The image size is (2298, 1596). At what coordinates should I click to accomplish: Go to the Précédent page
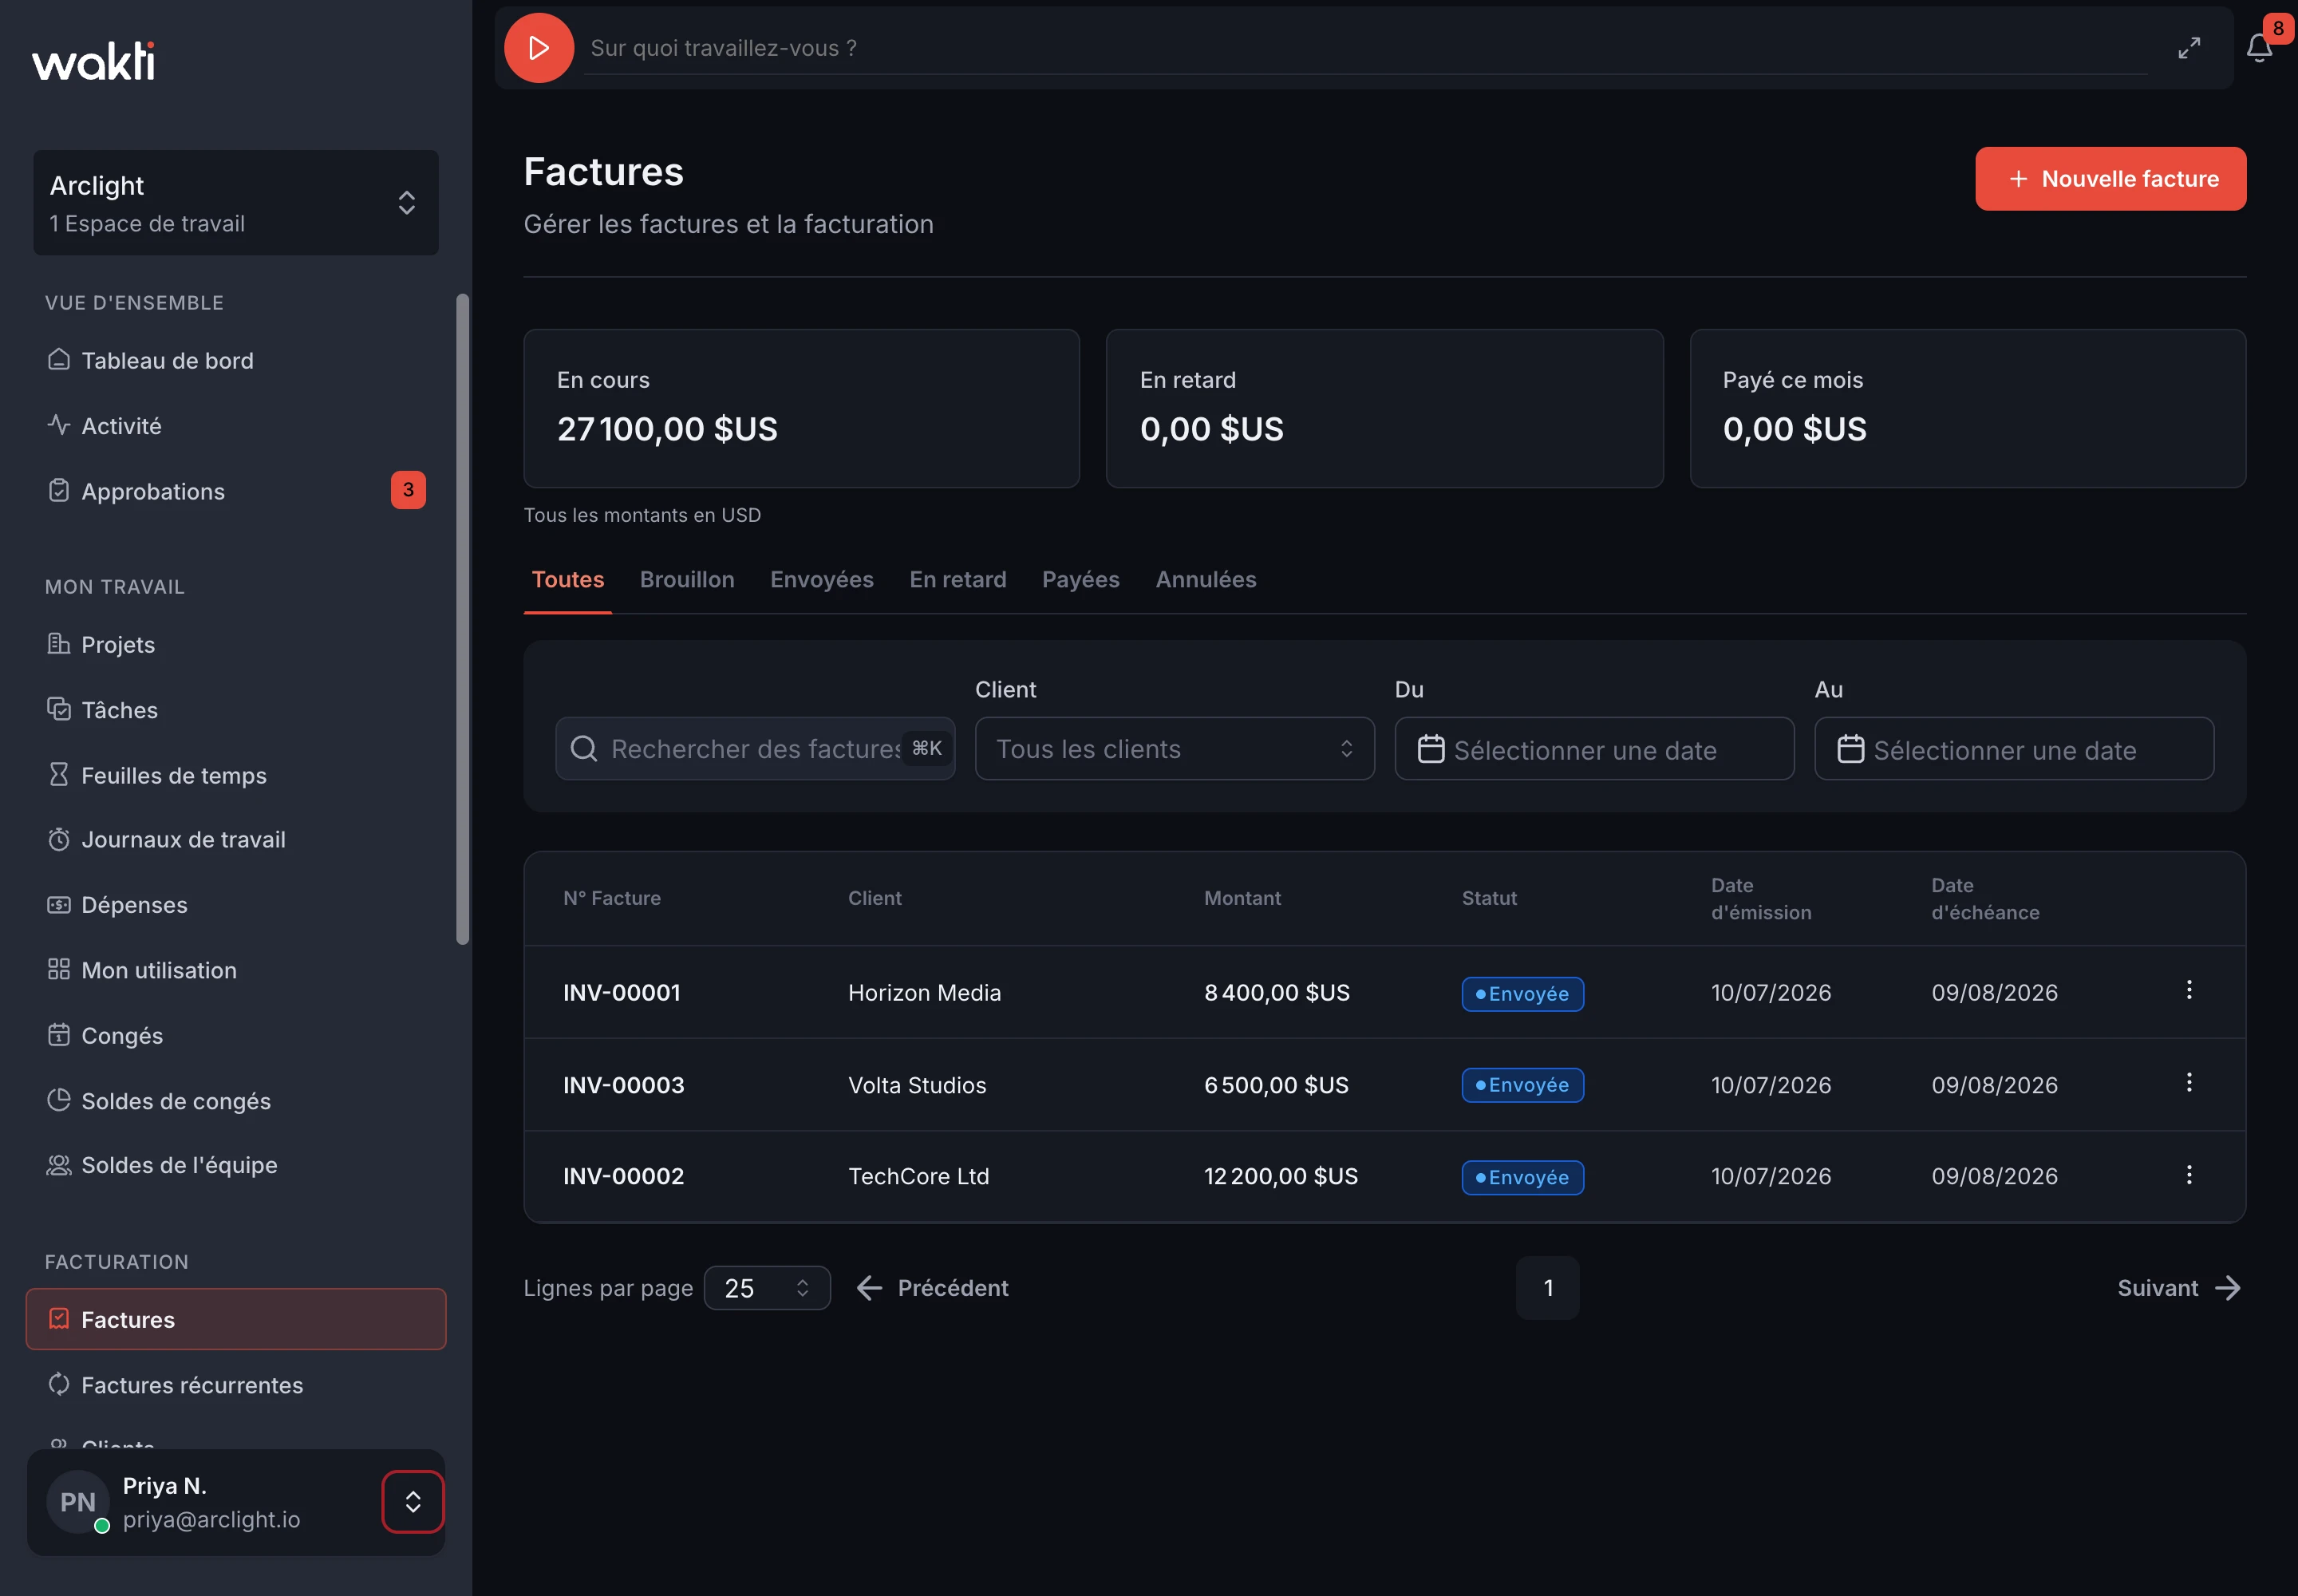coord(932,1288)
